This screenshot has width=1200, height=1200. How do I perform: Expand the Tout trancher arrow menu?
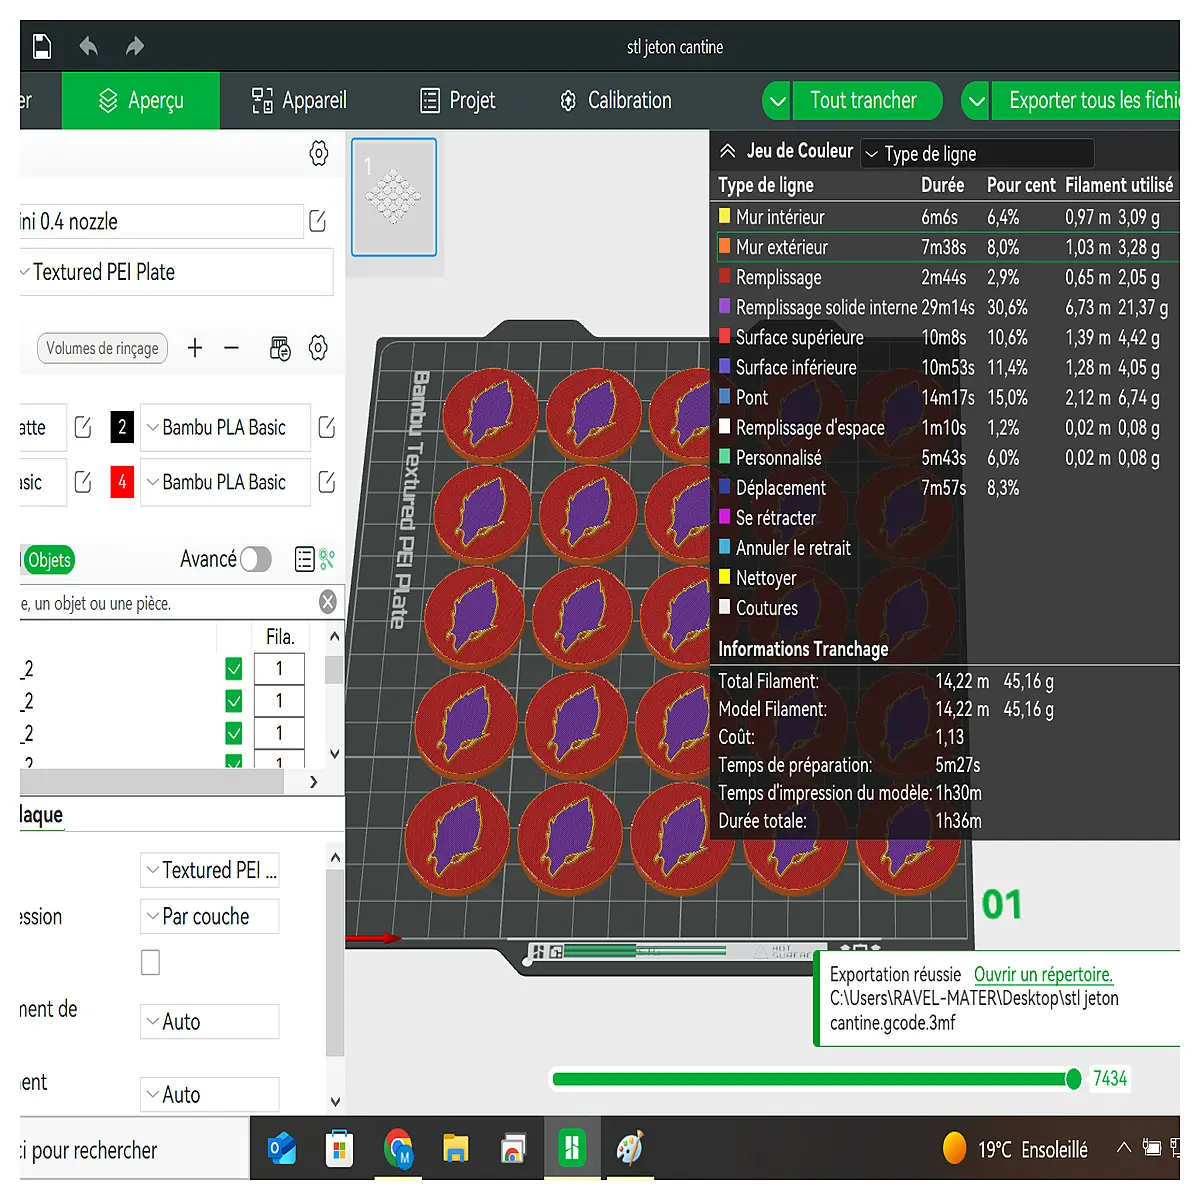pos(777,101)
